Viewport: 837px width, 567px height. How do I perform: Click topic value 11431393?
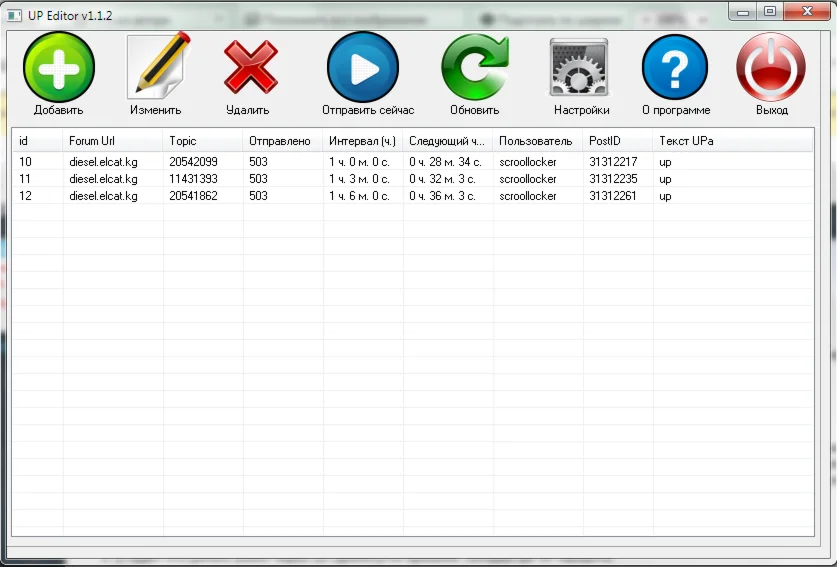click(193, 179)
